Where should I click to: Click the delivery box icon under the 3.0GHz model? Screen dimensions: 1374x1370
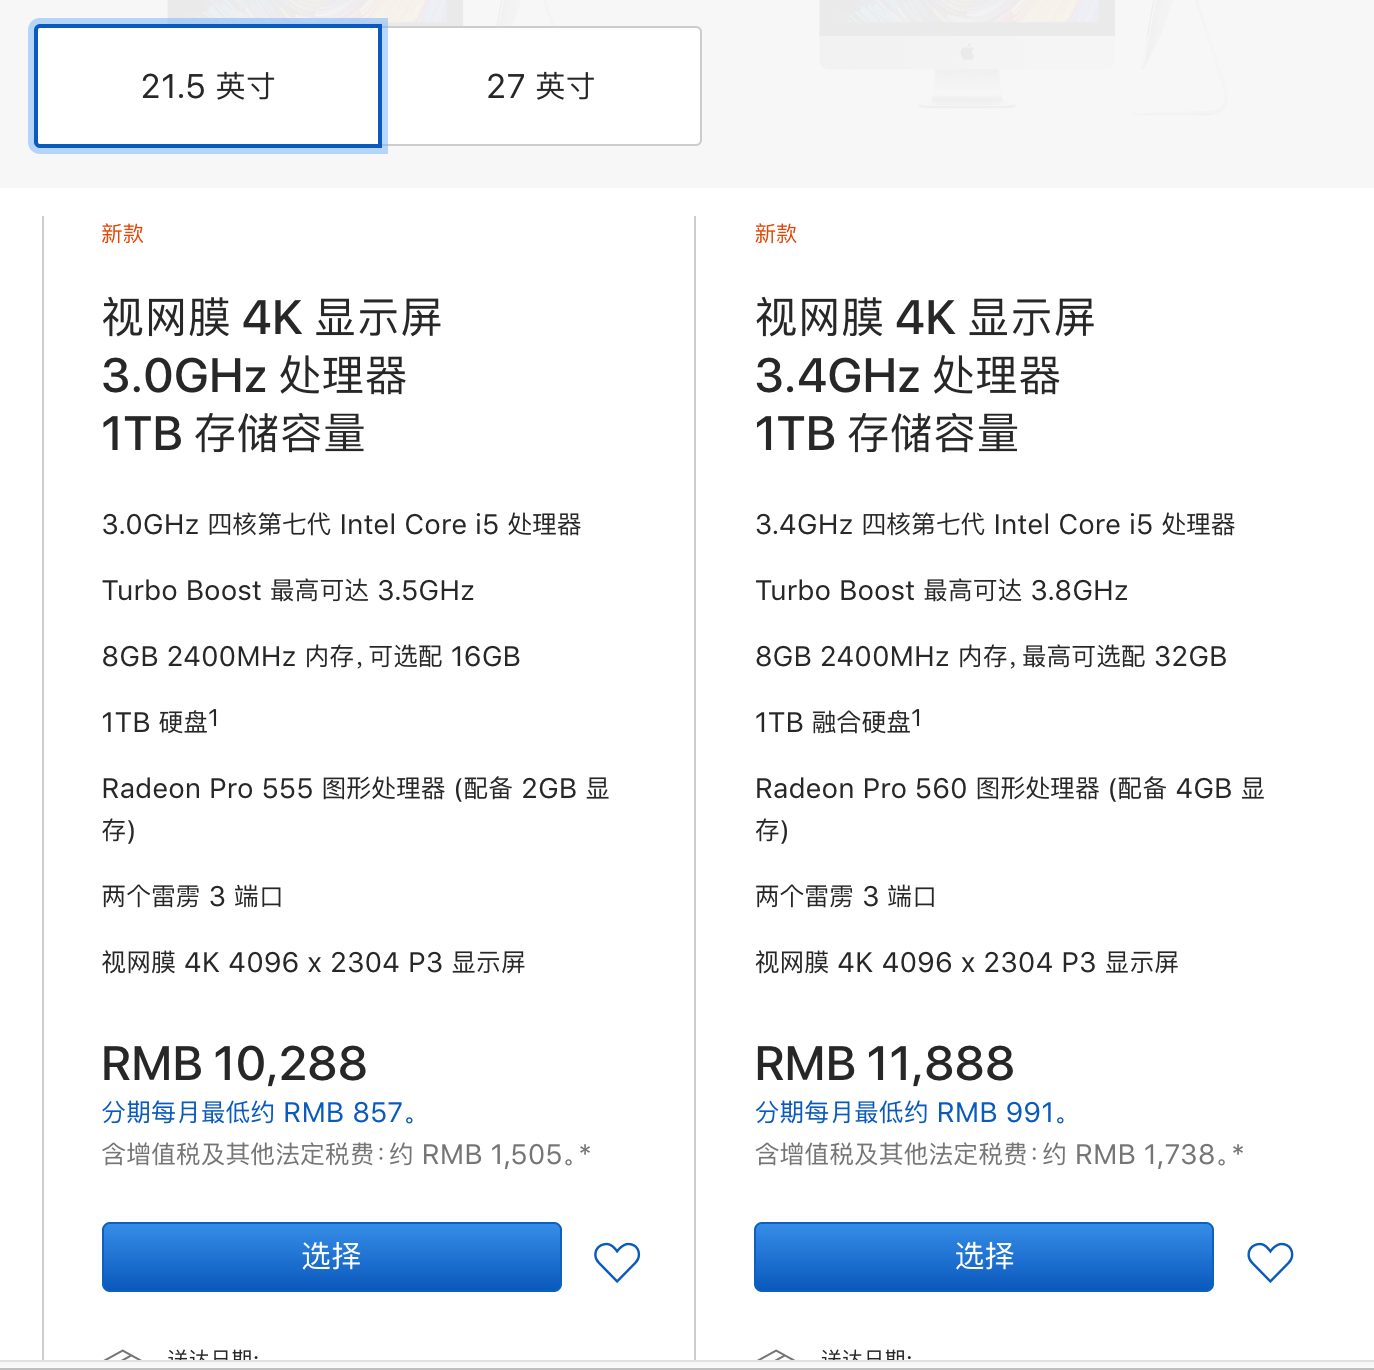point(123,1356)
